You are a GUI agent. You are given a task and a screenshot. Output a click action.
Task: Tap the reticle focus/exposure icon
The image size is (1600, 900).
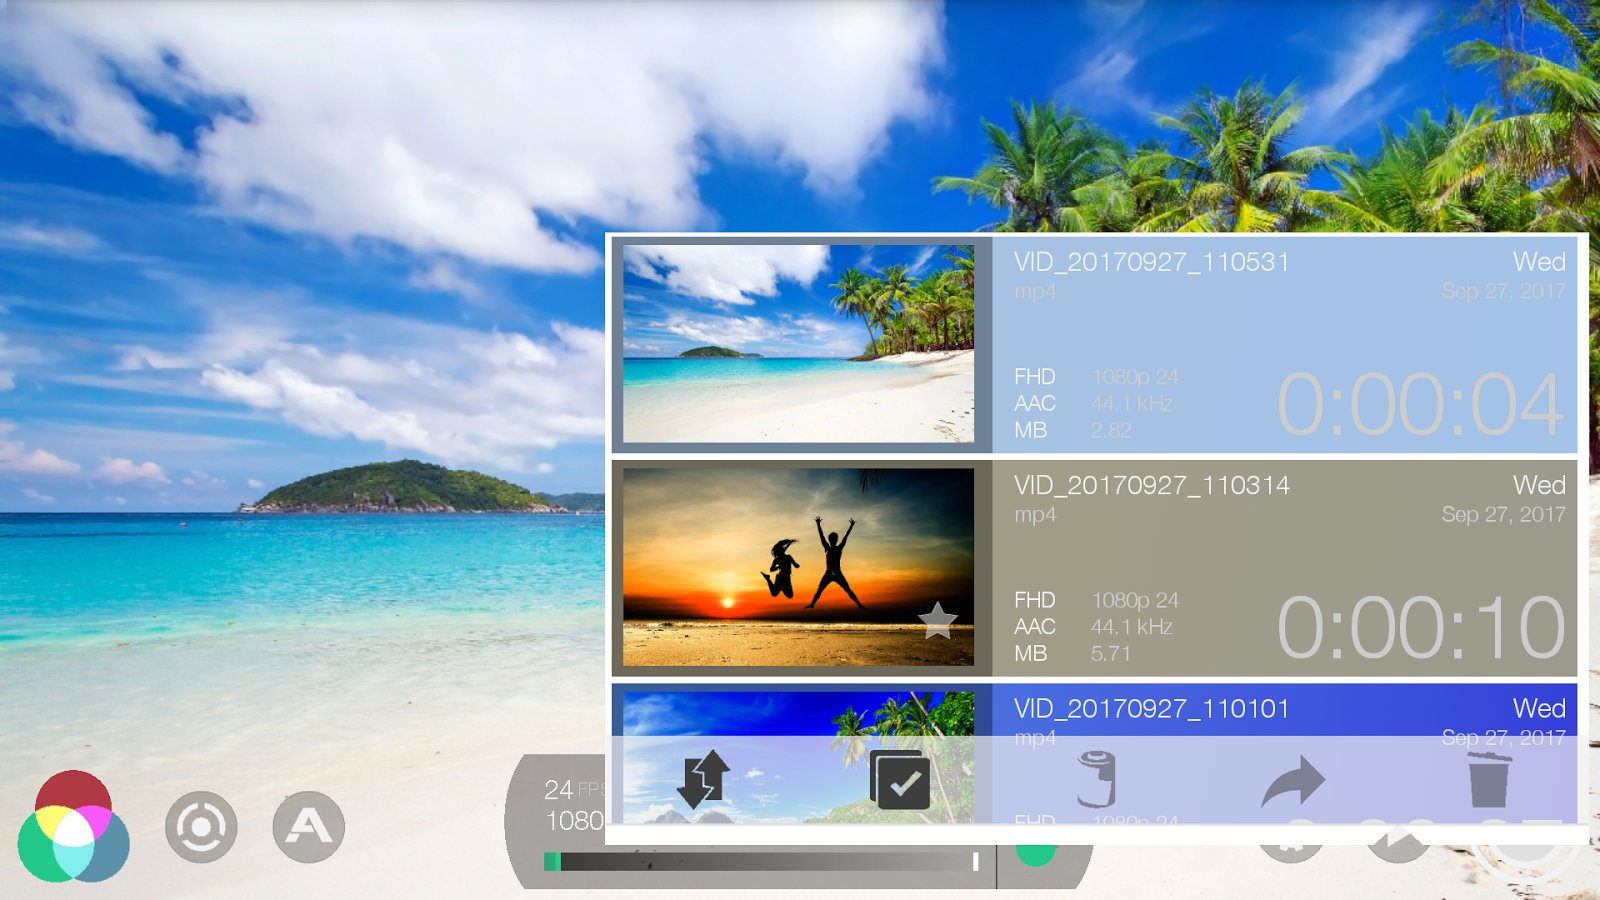pos(201,827)
